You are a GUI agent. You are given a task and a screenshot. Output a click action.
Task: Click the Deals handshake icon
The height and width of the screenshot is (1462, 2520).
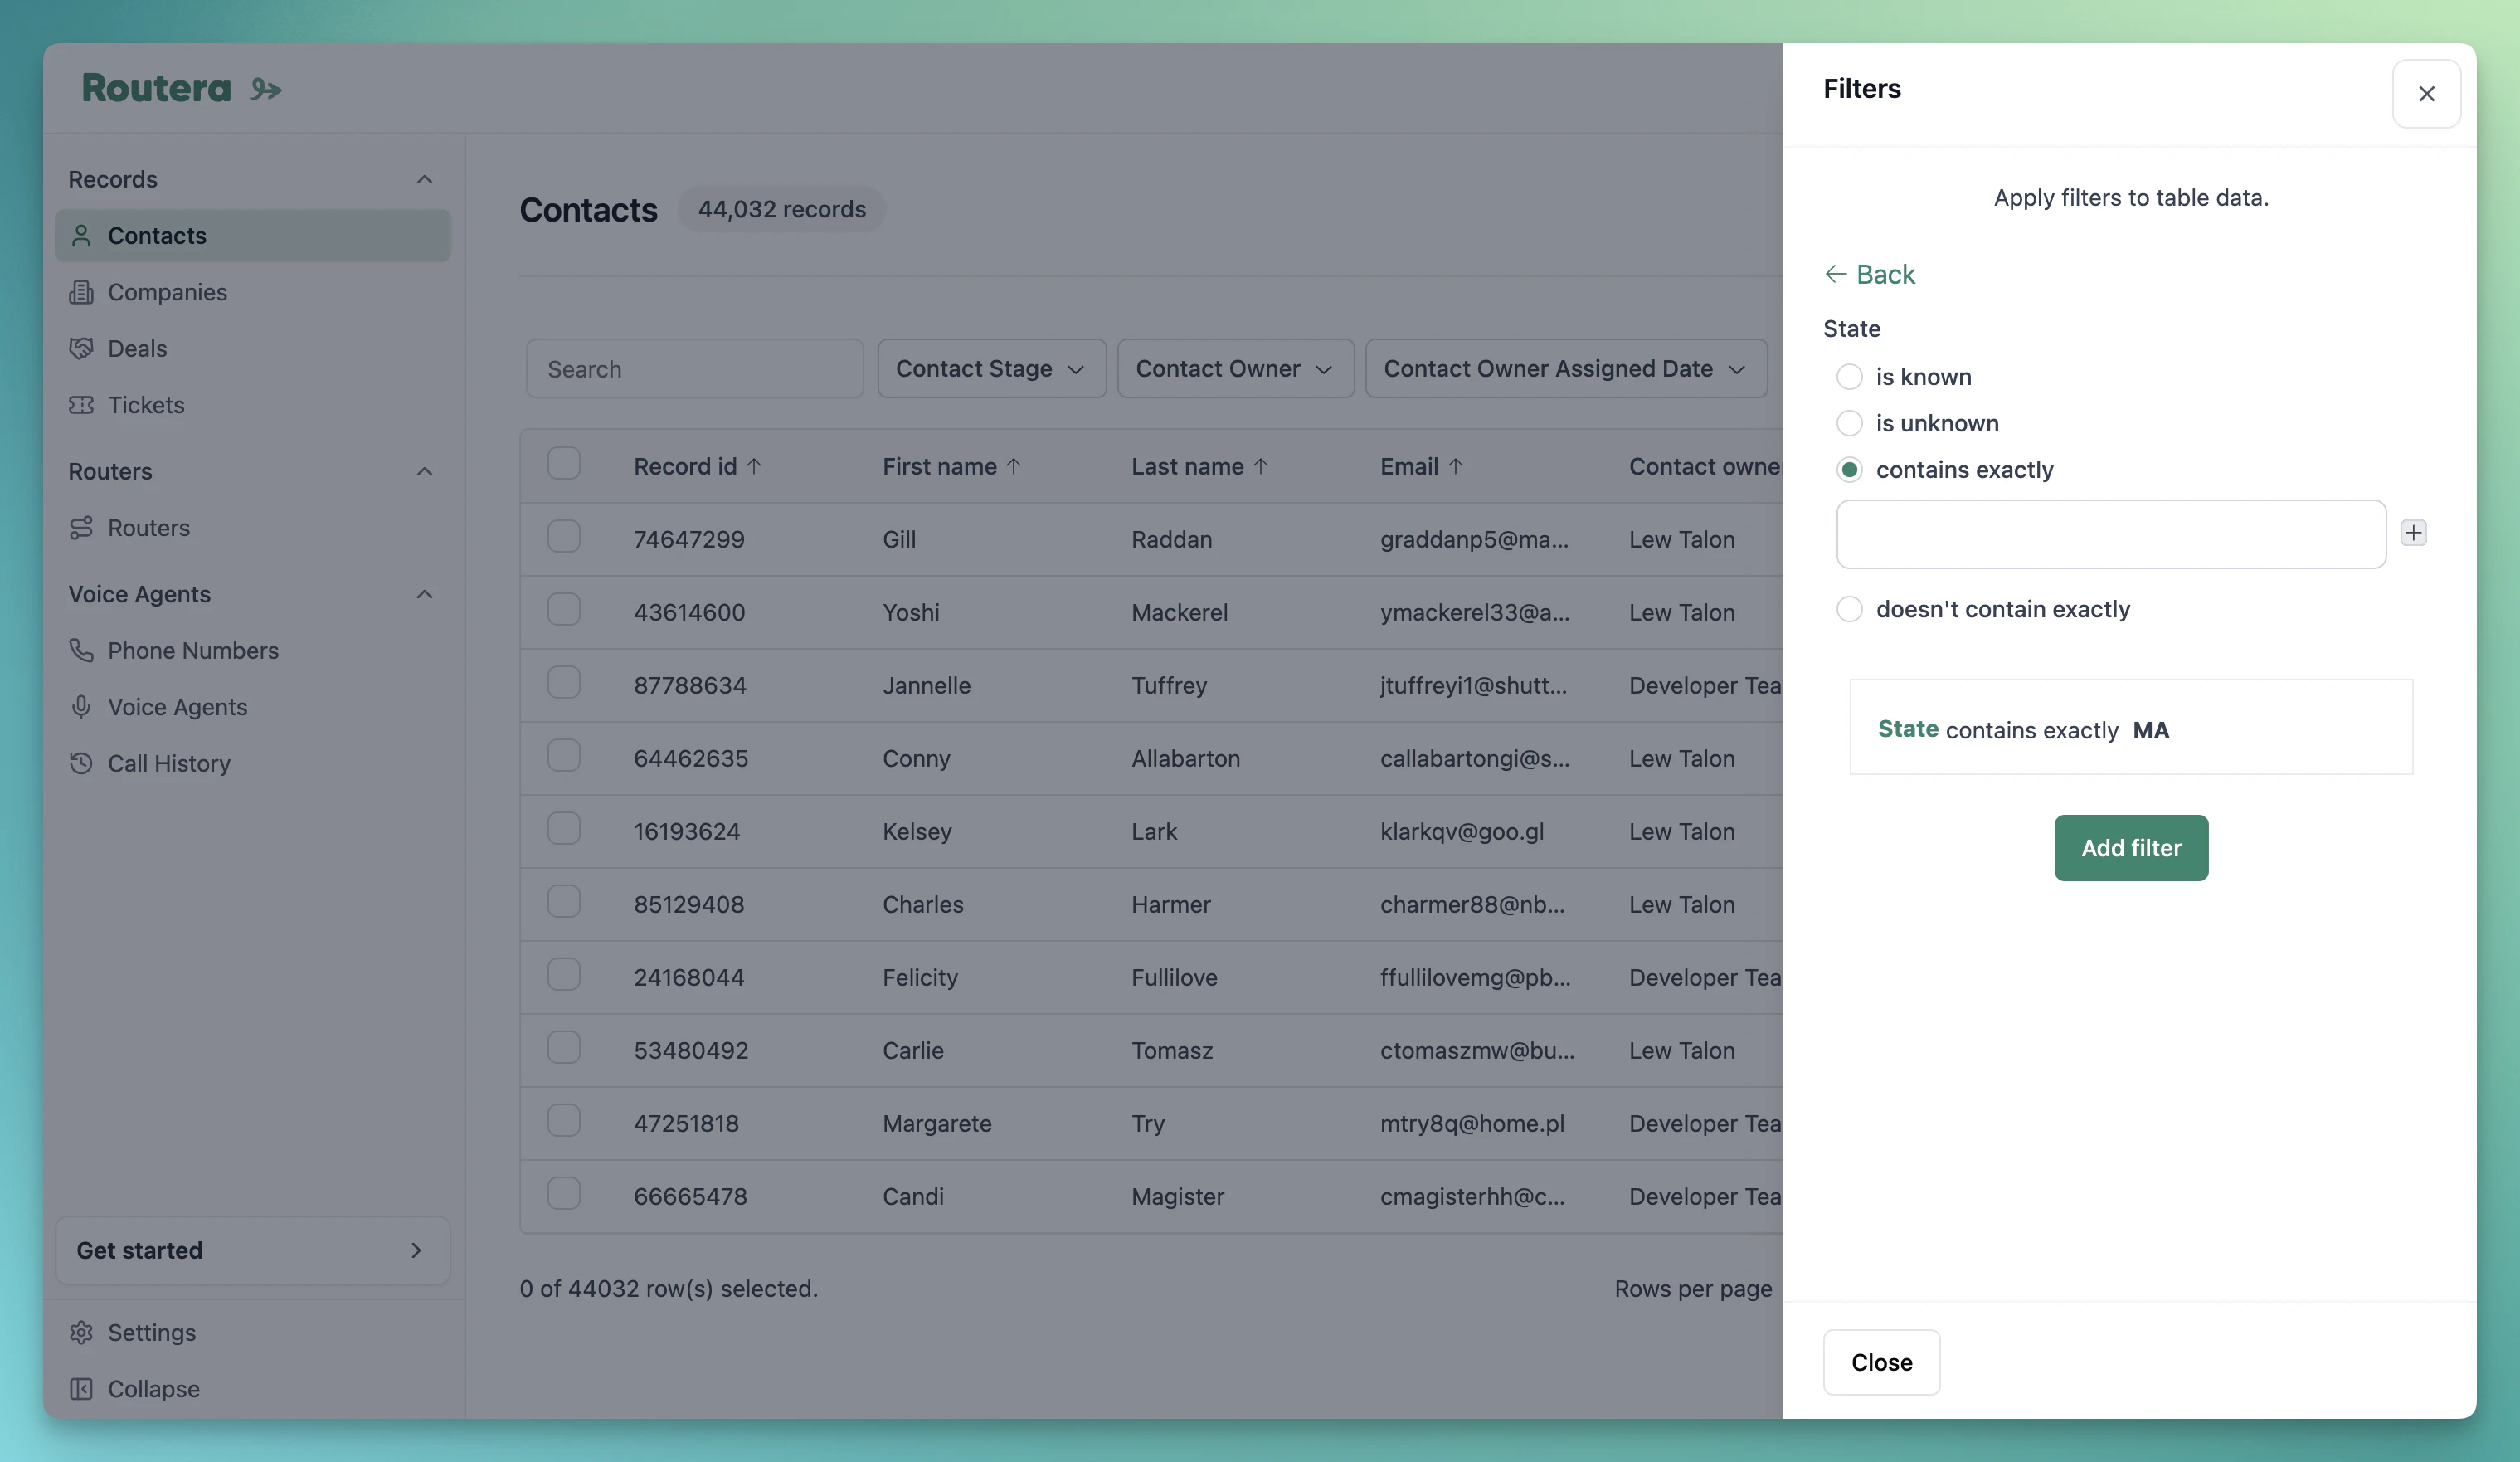81,349
